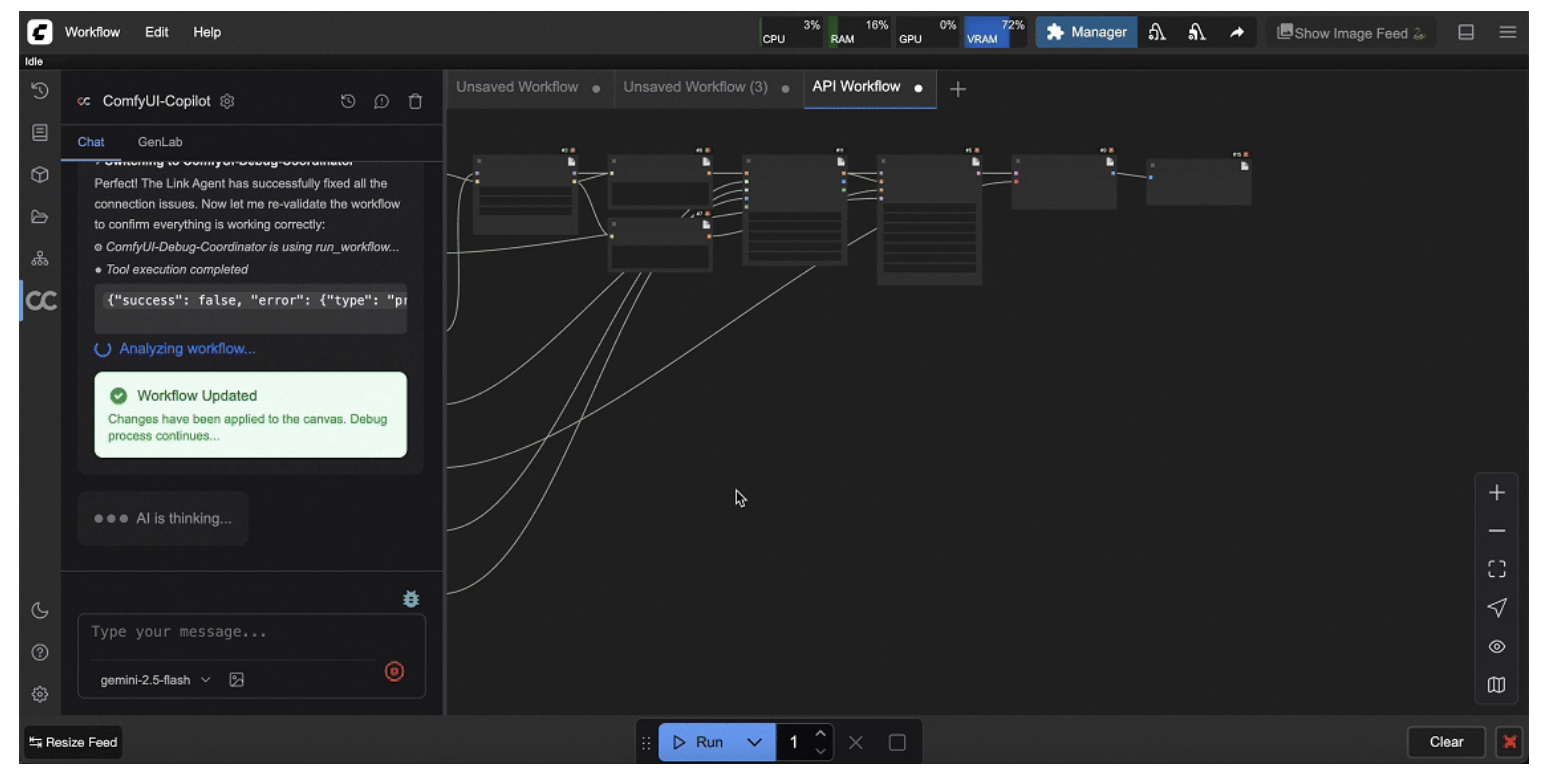Close the API Workflow tab dot
Image resolution: width=1548 pixels, height=774 pixels.
pos(918,88)
